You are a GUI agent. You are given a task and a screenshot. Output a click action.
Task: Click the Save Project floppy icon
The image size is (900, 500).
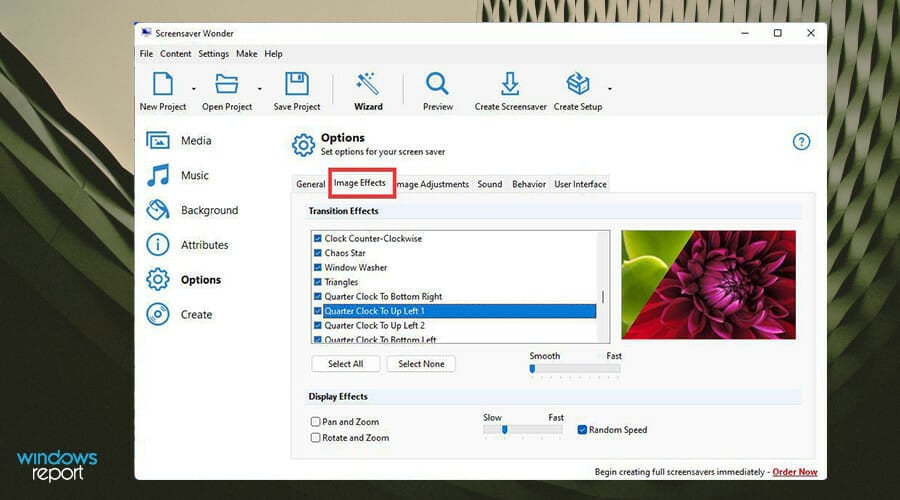[x=297, y=84]
